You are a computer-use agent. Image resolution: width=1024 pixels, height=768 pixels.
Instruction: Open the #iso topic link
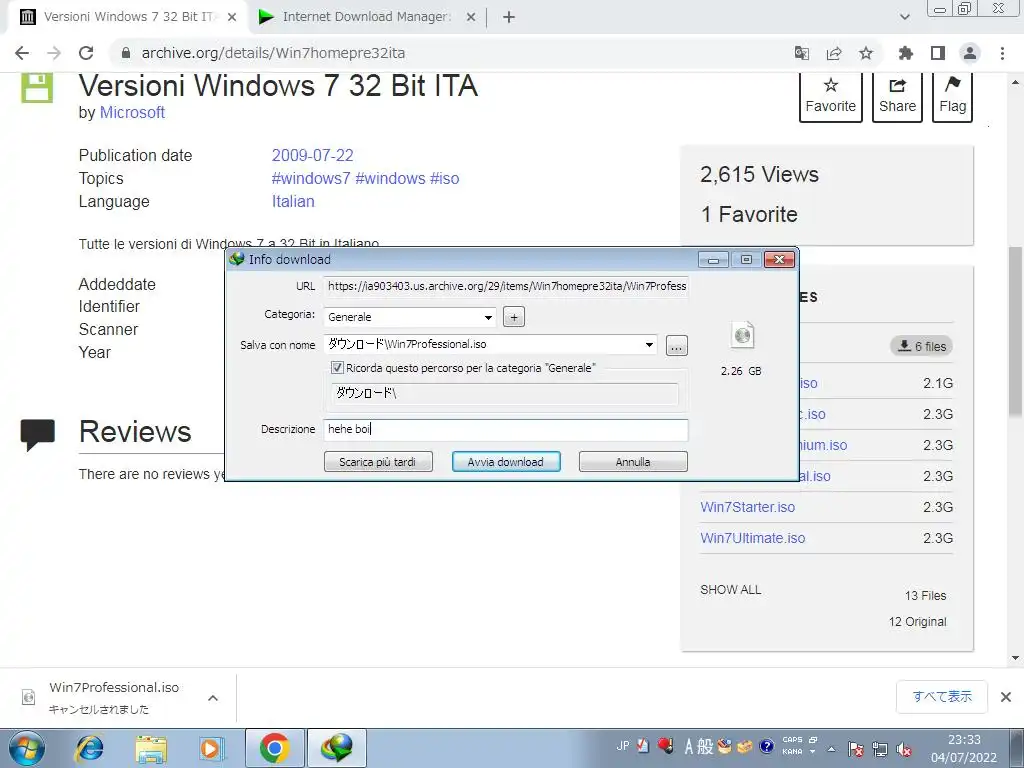click(x=444, y=178)
